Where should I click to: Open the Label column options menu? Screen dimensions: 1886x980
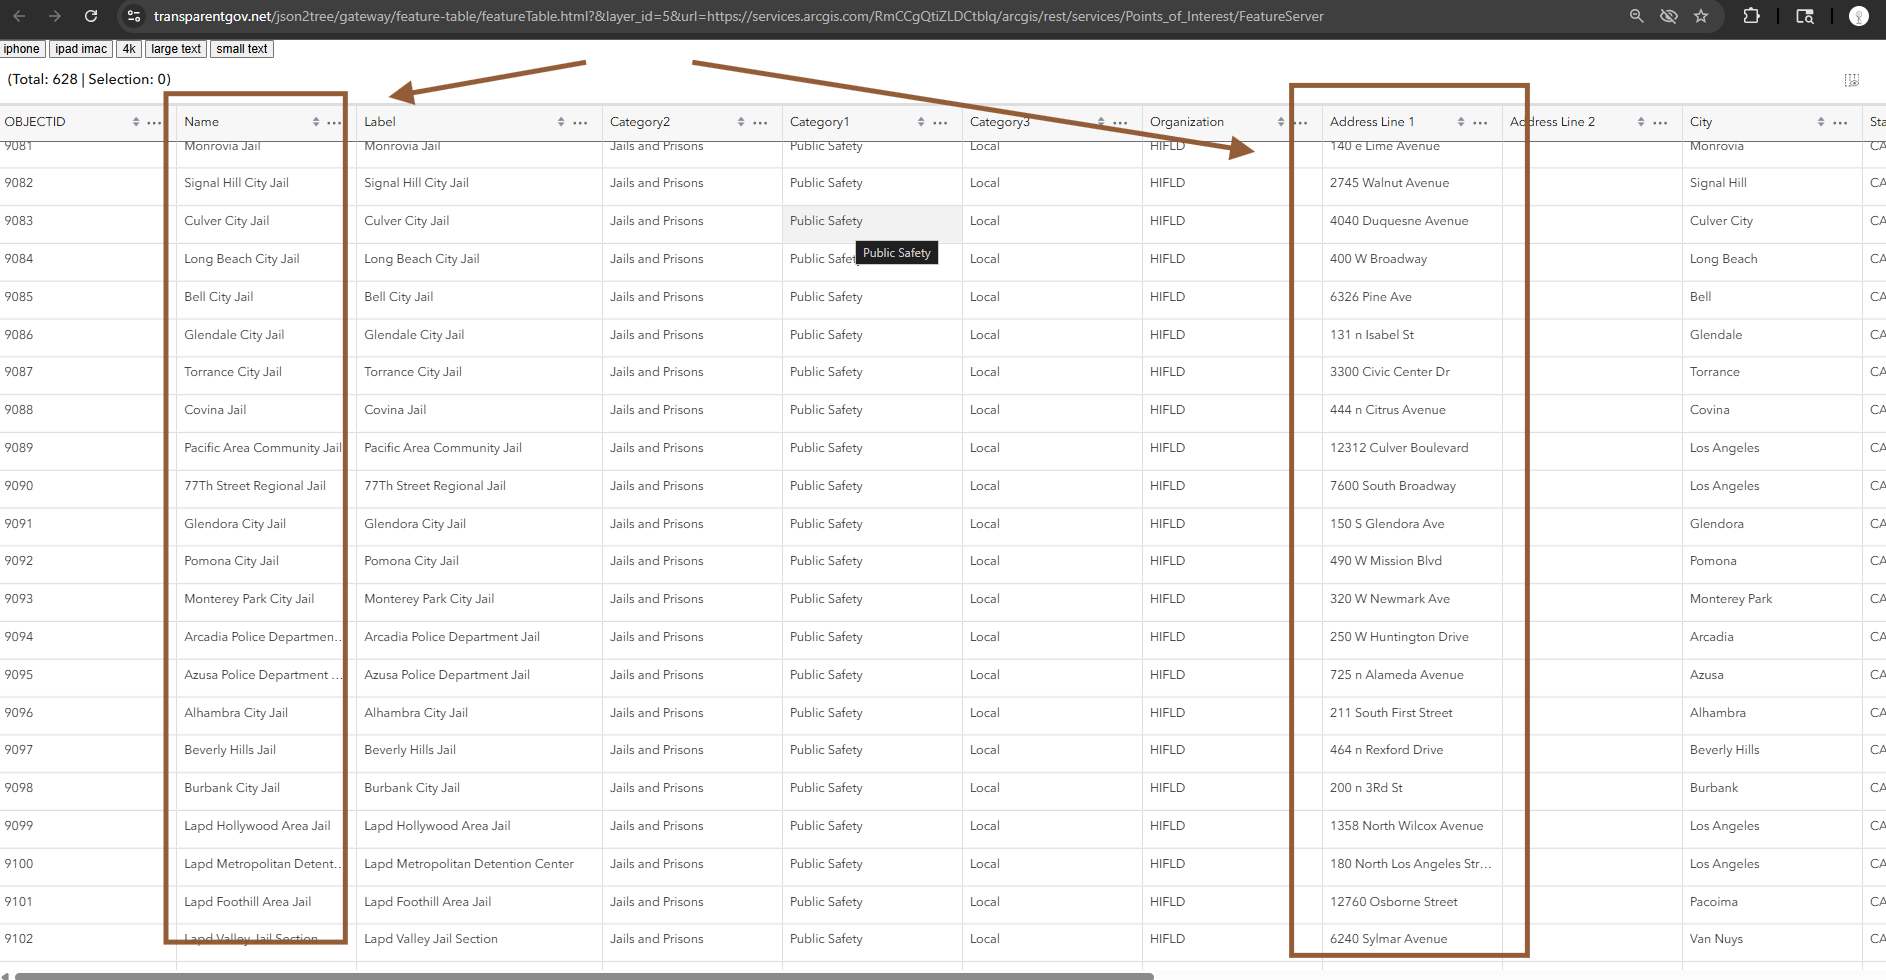(580, 122)
